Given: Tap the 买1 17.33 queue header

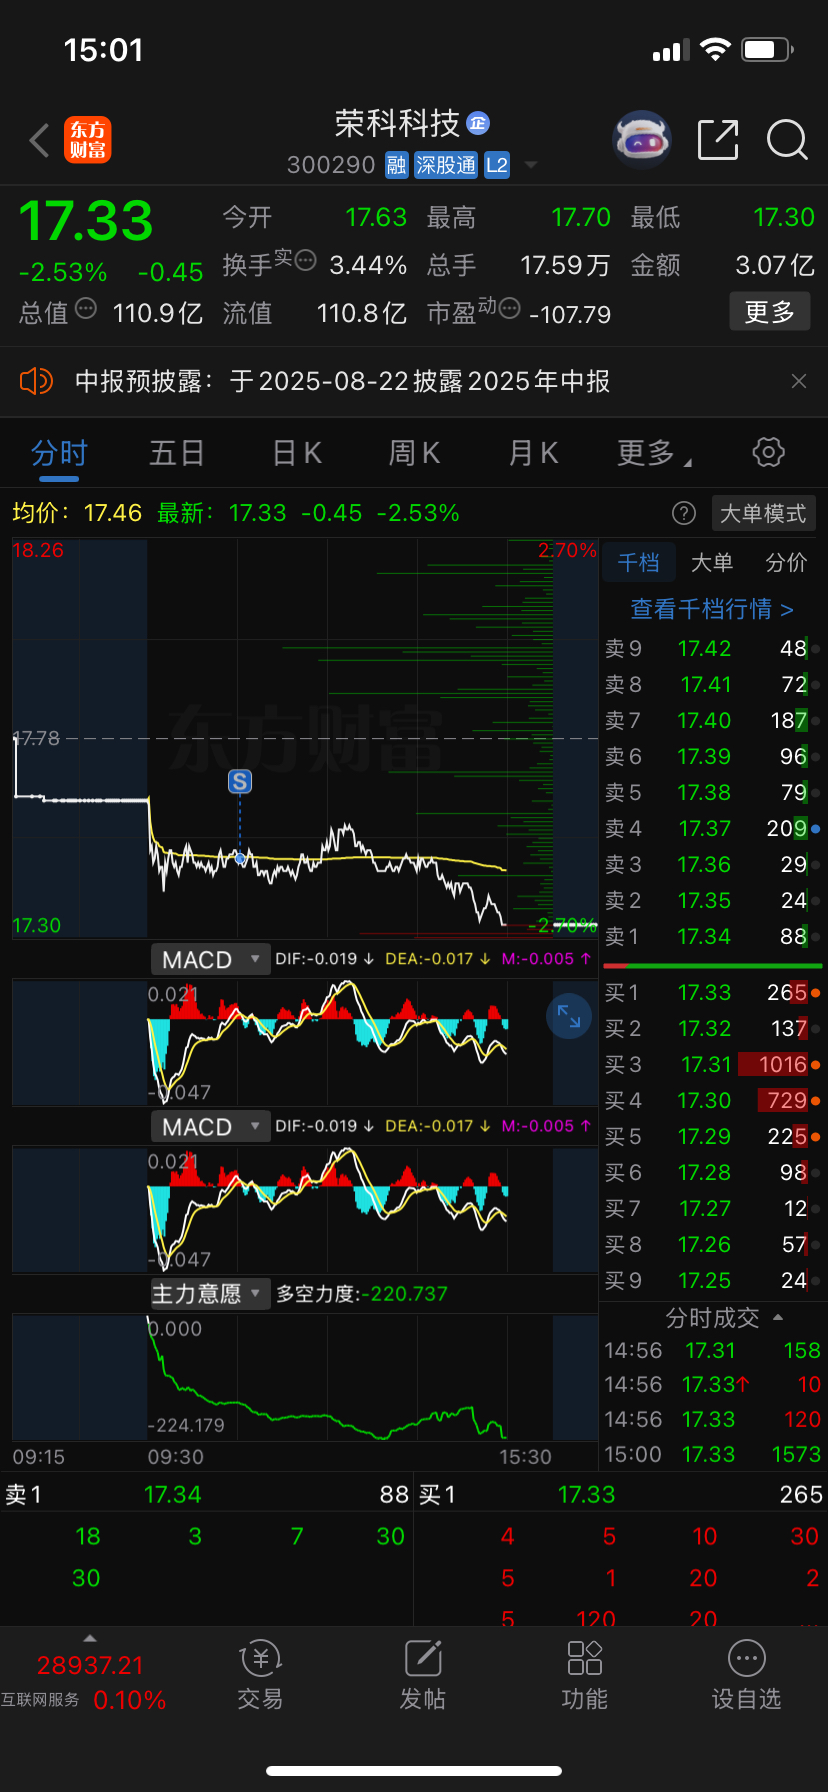Looking at the screenshot, I should coord(621,1495).
